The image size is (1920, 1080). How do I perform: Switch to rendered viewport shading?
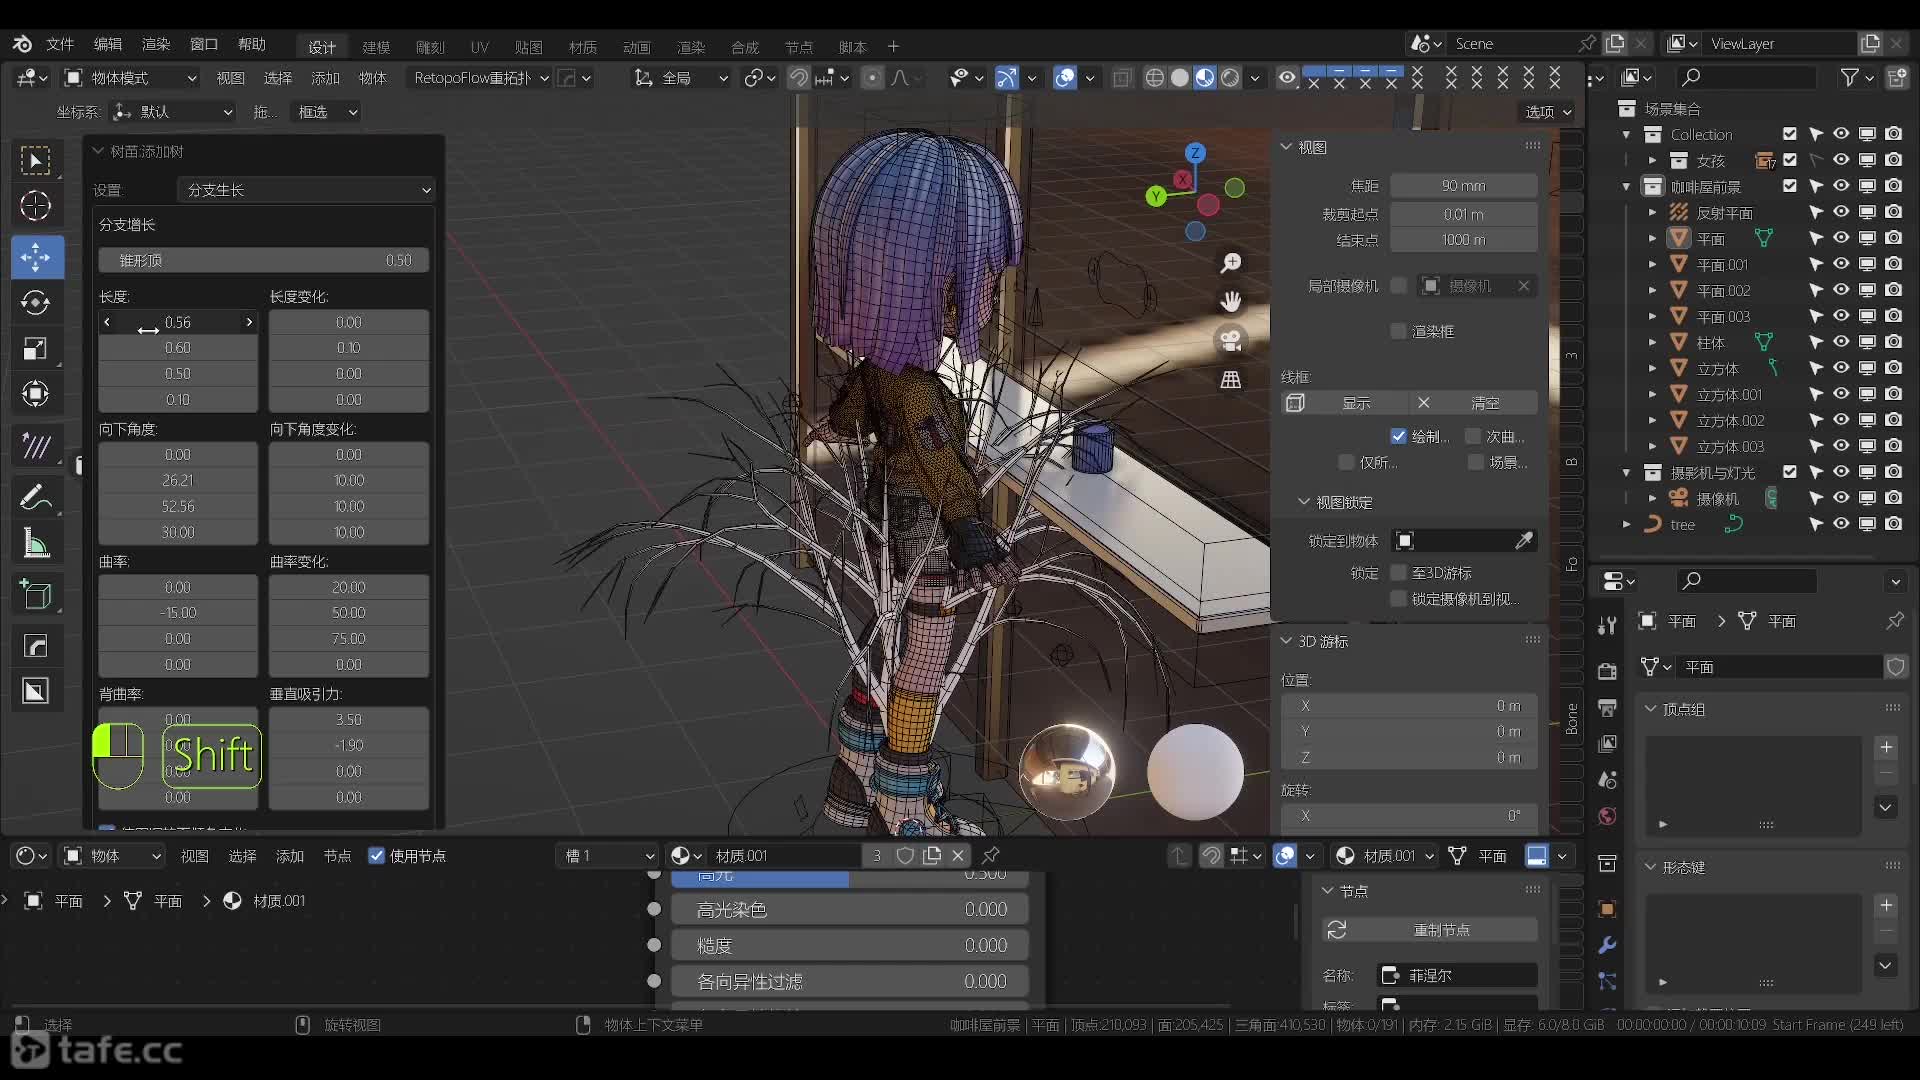[1231, 78]
